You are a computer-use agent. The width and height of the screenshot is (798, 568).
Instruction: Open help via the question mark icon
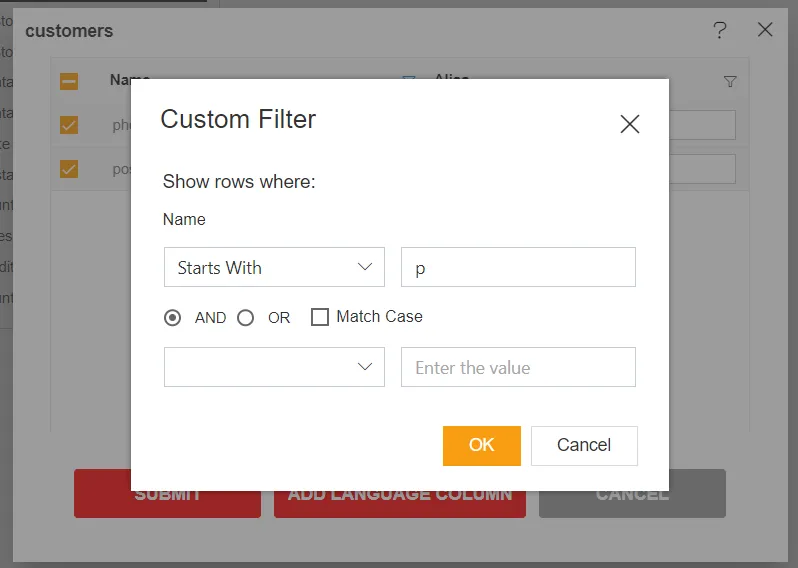(x=719, y=30)
